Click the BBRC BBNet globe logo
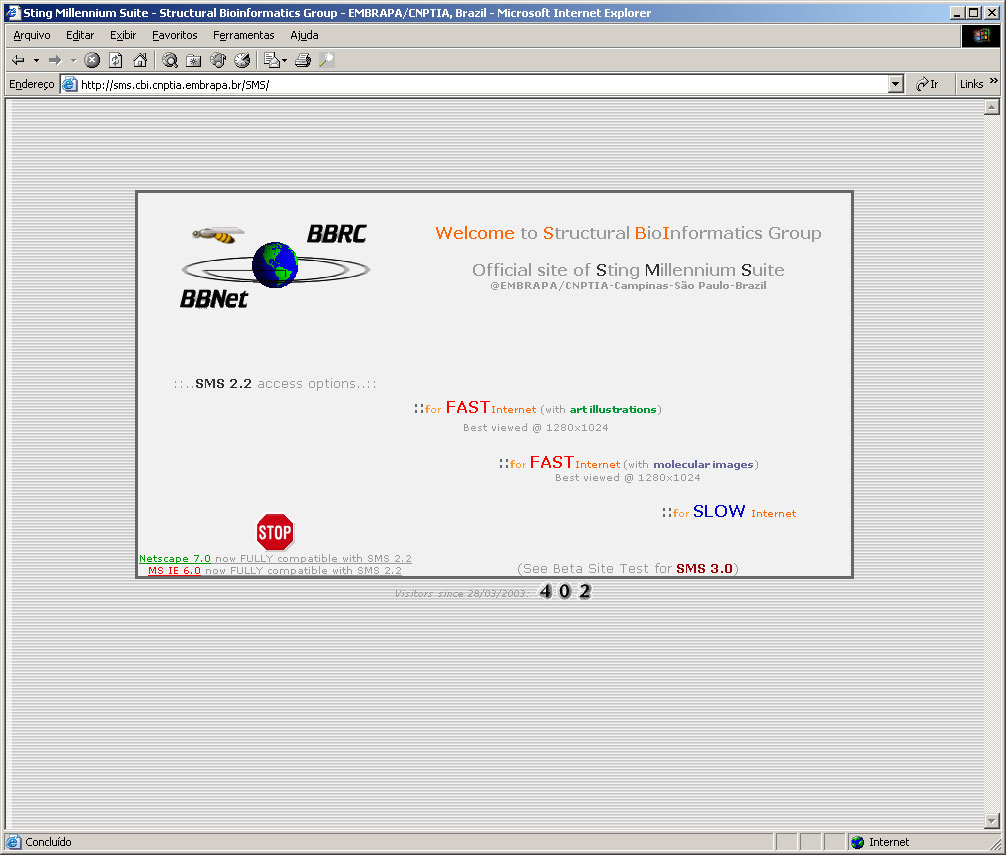1006x855 pixels. [275, 265]
